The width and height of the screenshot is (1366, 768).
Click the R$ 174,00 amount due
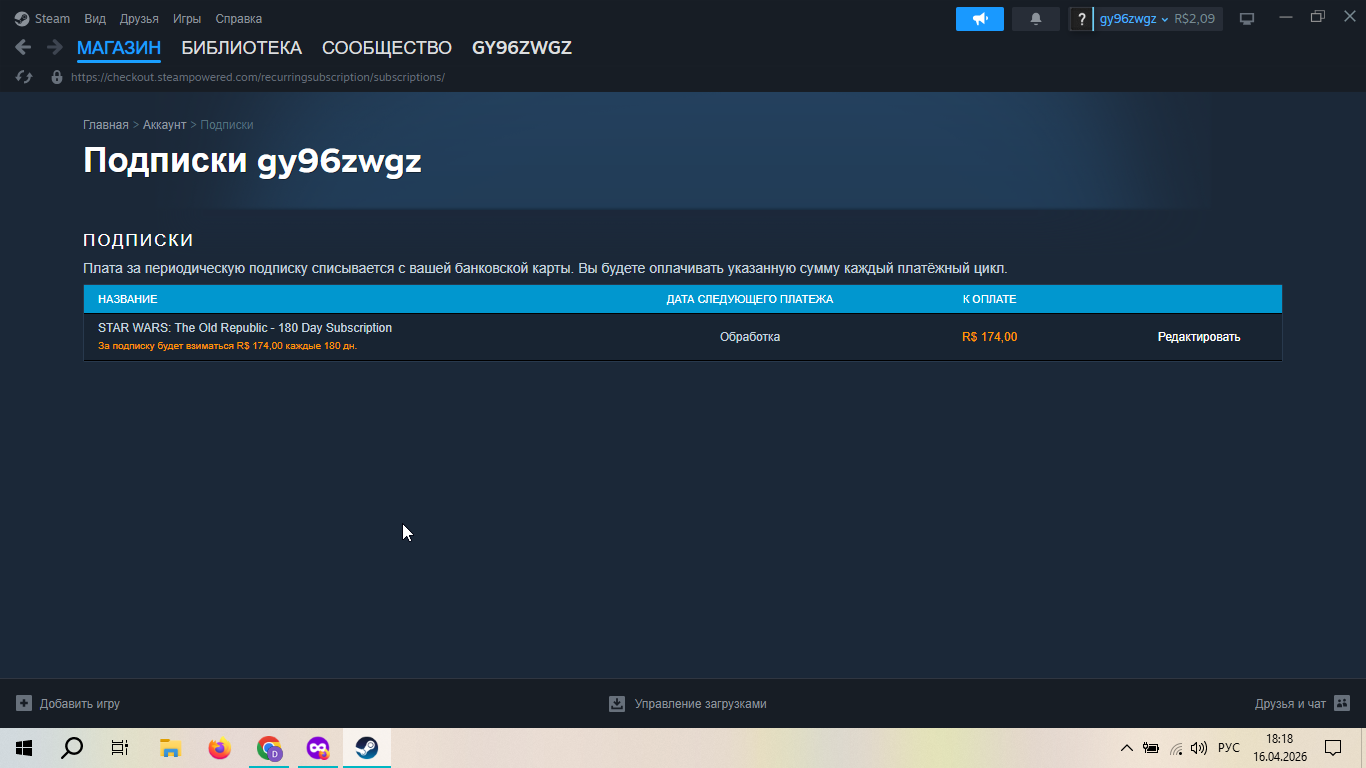click(x=990, y=337)
